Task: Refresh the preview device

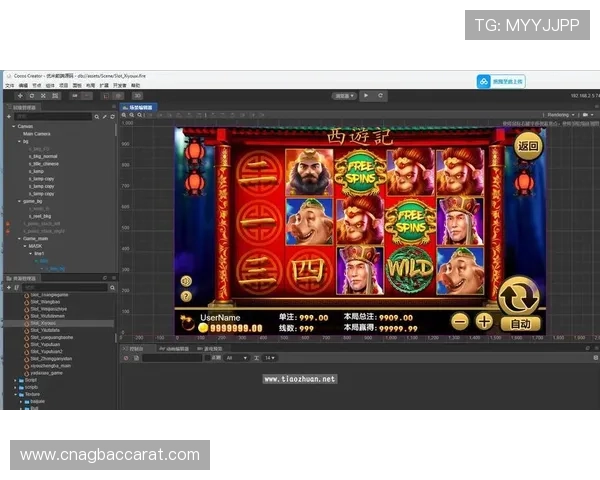Action: click(380, 96)
